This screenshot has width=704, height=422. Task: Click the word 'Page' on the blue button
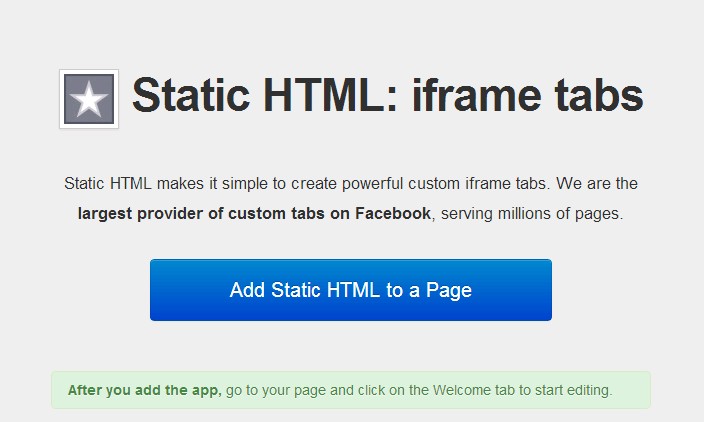[x=448, y=291]
